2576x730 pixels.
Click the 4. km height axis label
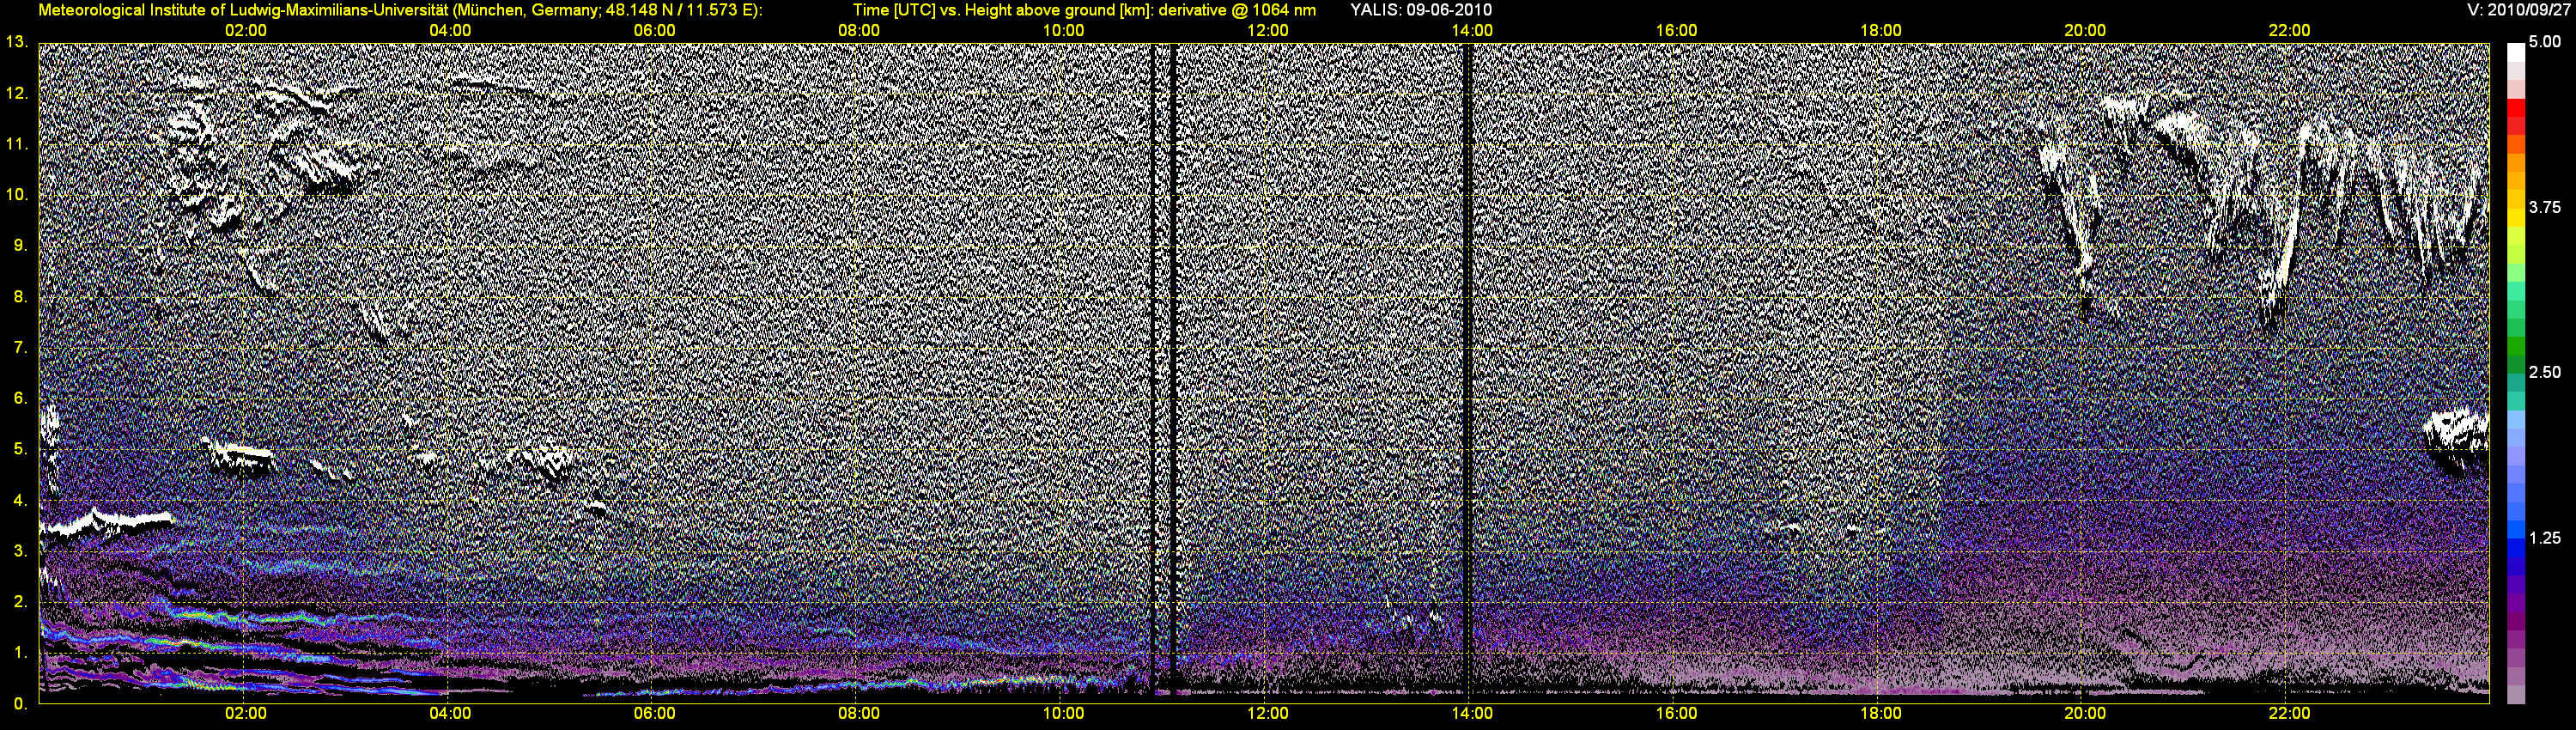(20, 500)
